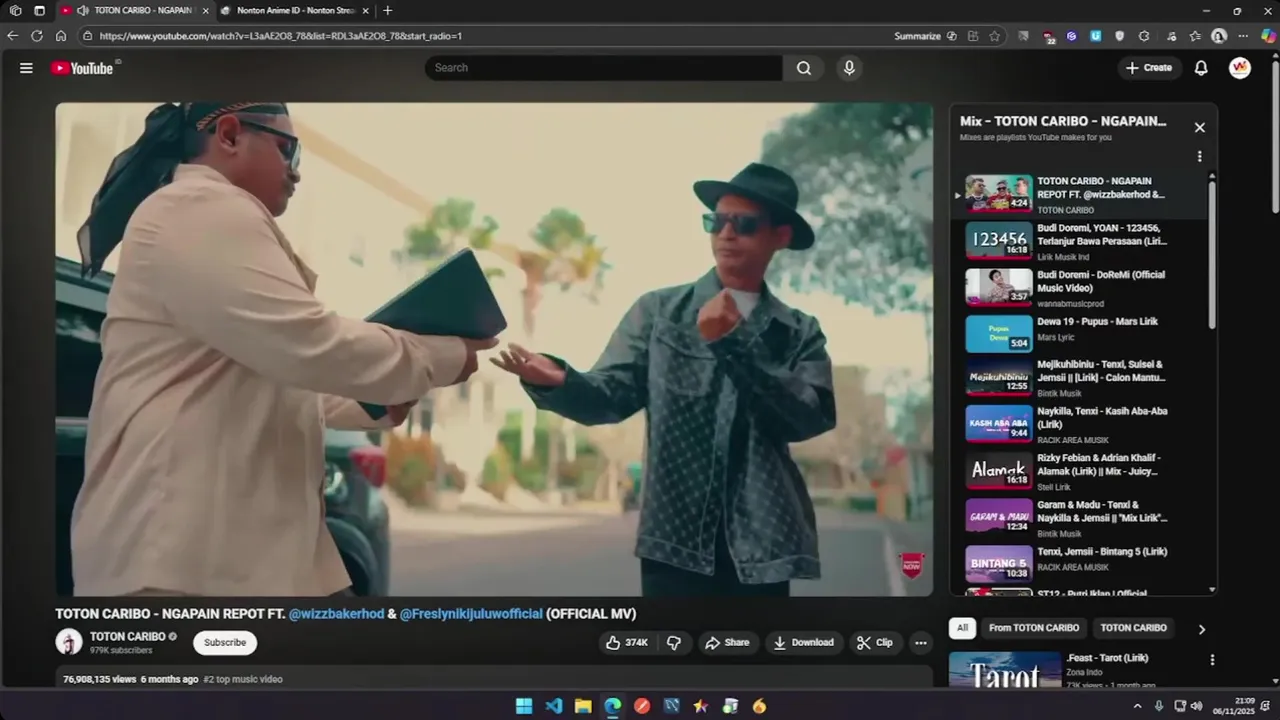Open Visual Studio Code from taskbar
The height and width of the screenshot is (720, 1280).
pyautogui.click(x=554, y=706)
